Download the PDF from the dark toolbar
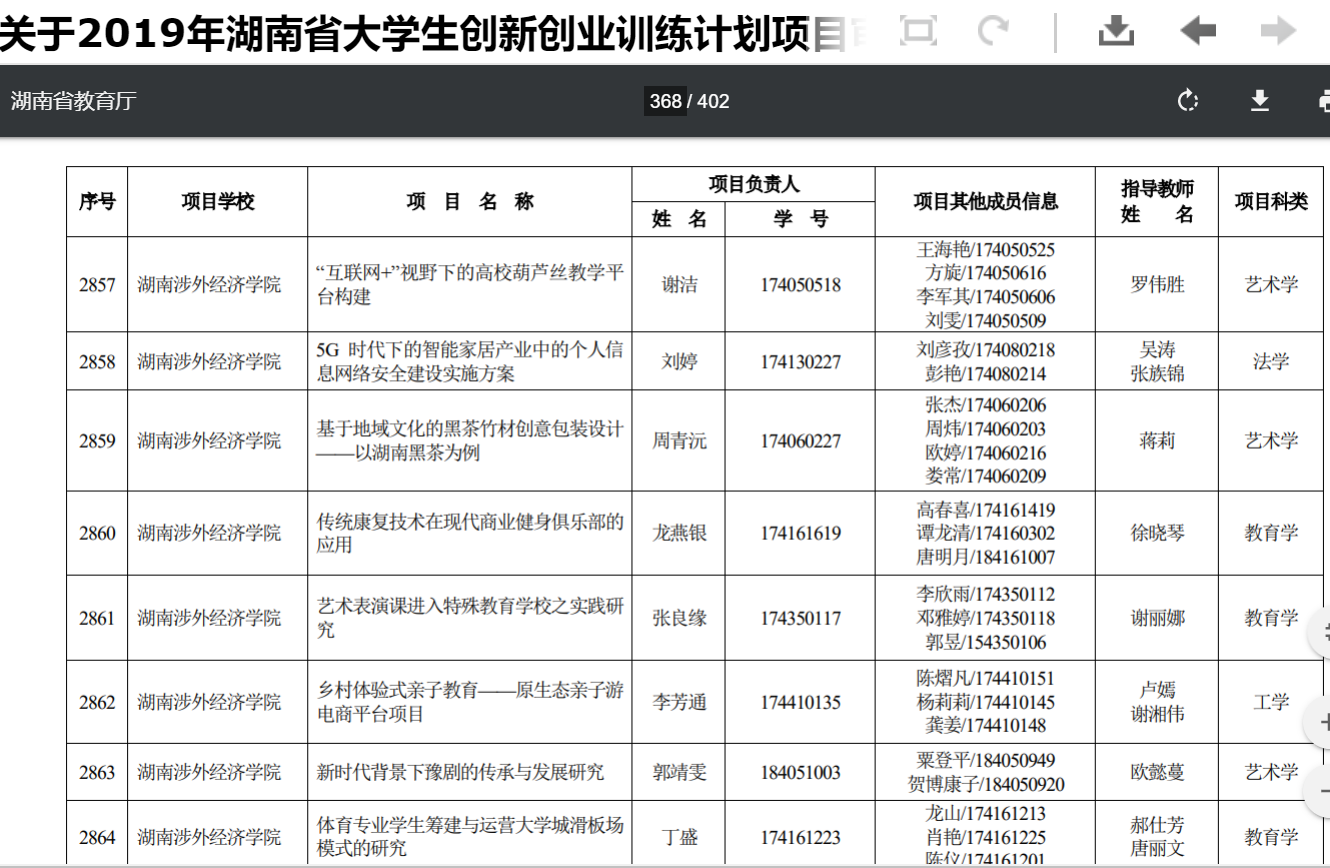 (1260, 100)
